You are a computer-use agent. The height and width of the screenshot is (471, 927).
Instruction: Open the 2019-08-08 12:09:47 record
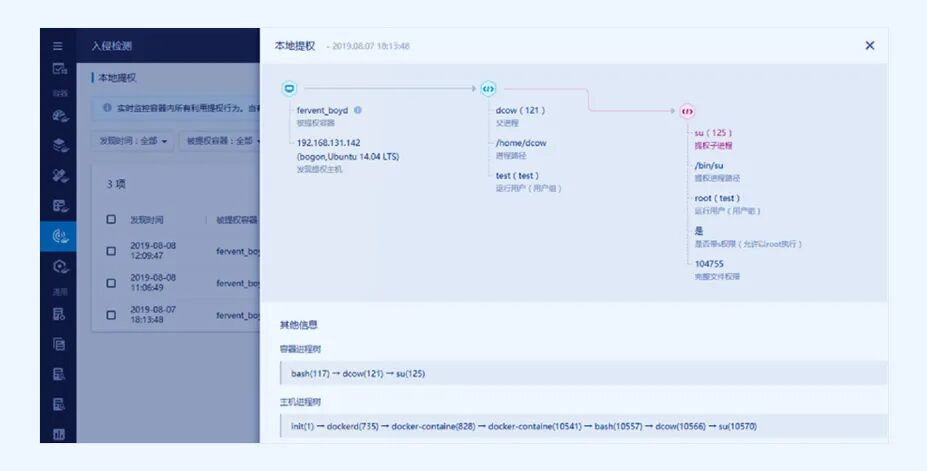pos(153,251)
